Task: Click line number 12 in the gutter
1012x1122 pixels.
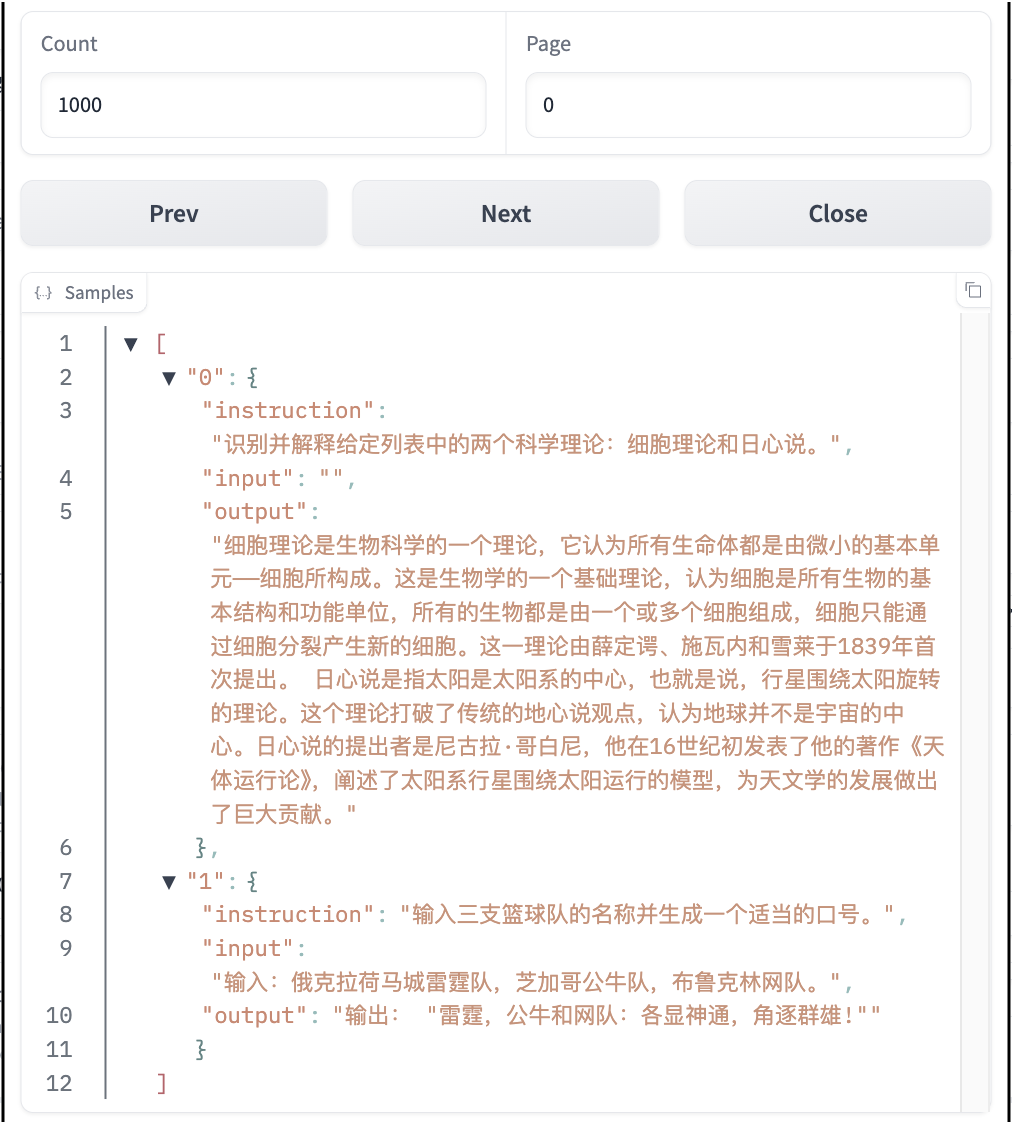Action: tap(59, 1083)
